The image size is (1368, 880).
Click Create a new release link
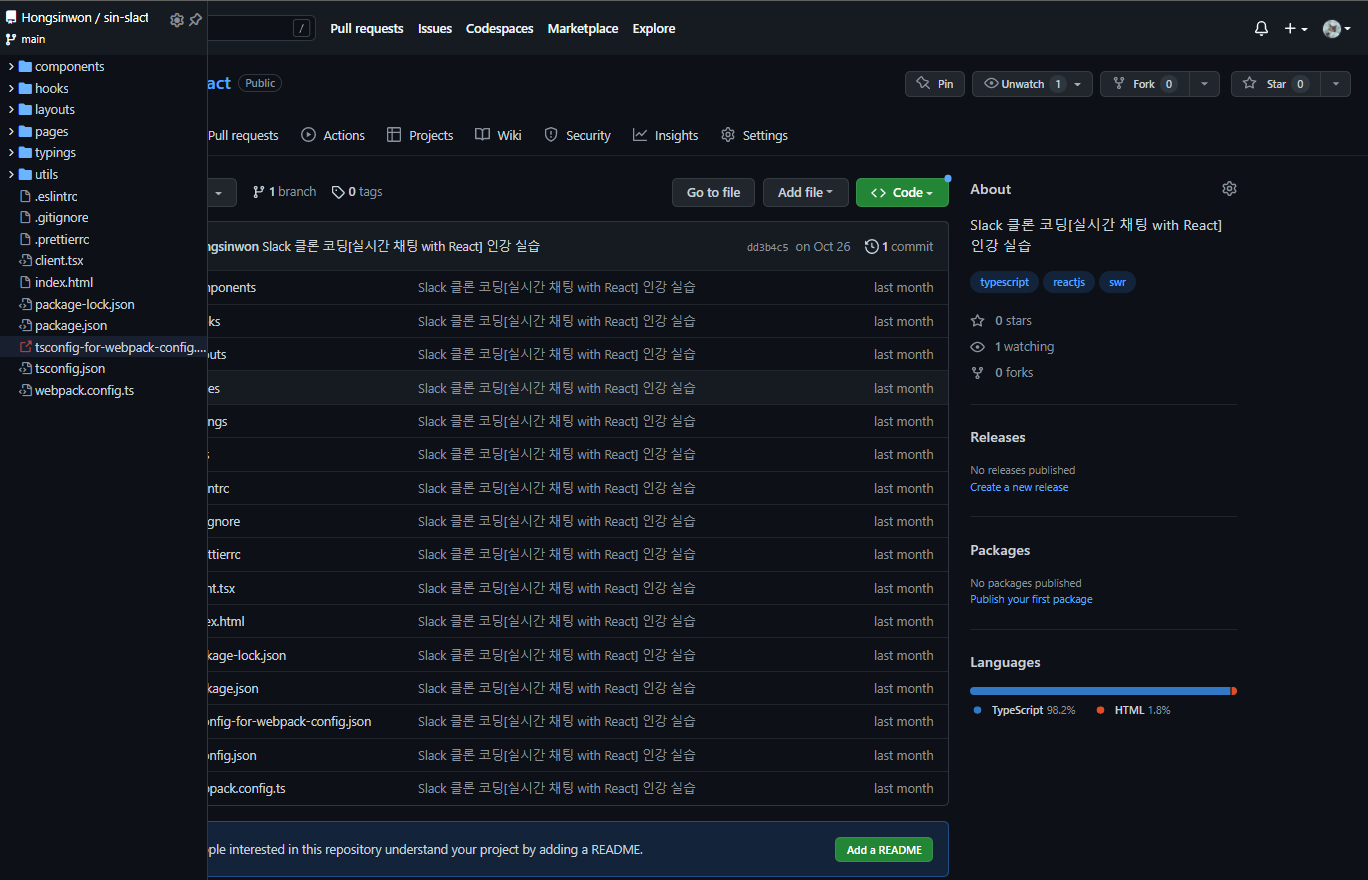click(1019, 488)
